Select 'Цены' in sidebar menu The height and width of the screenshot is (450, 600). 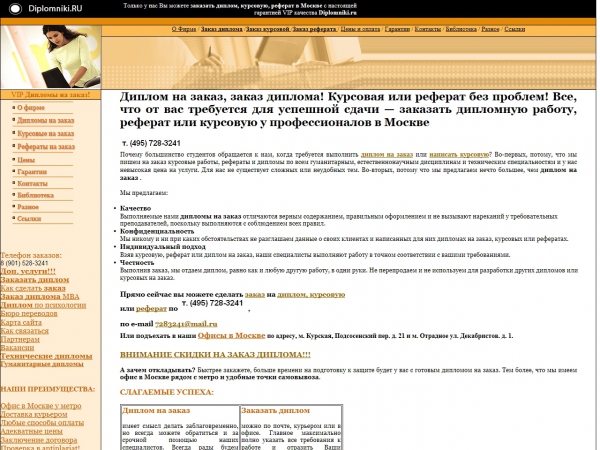click(26, 160)
